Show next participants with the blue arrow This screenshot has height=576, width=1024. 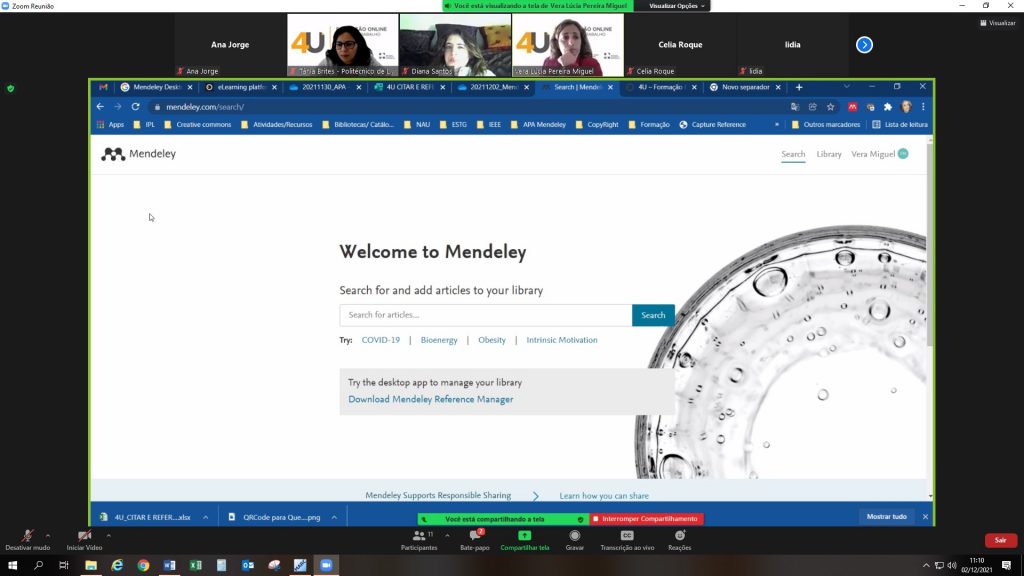coord(864,45)
